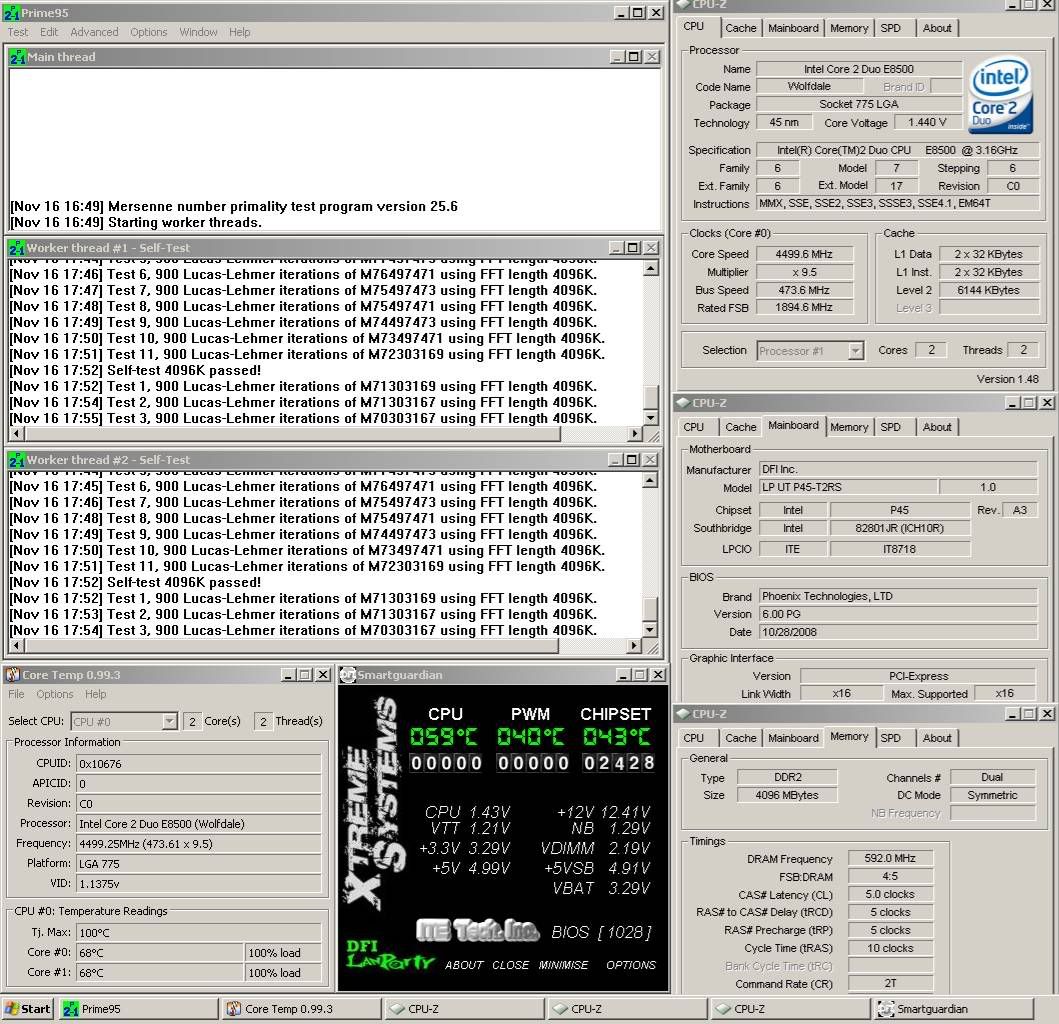Click the CPU-Z Mainboard window title icon
This screenshot has height=1024, width=1059.
point(683,403)
